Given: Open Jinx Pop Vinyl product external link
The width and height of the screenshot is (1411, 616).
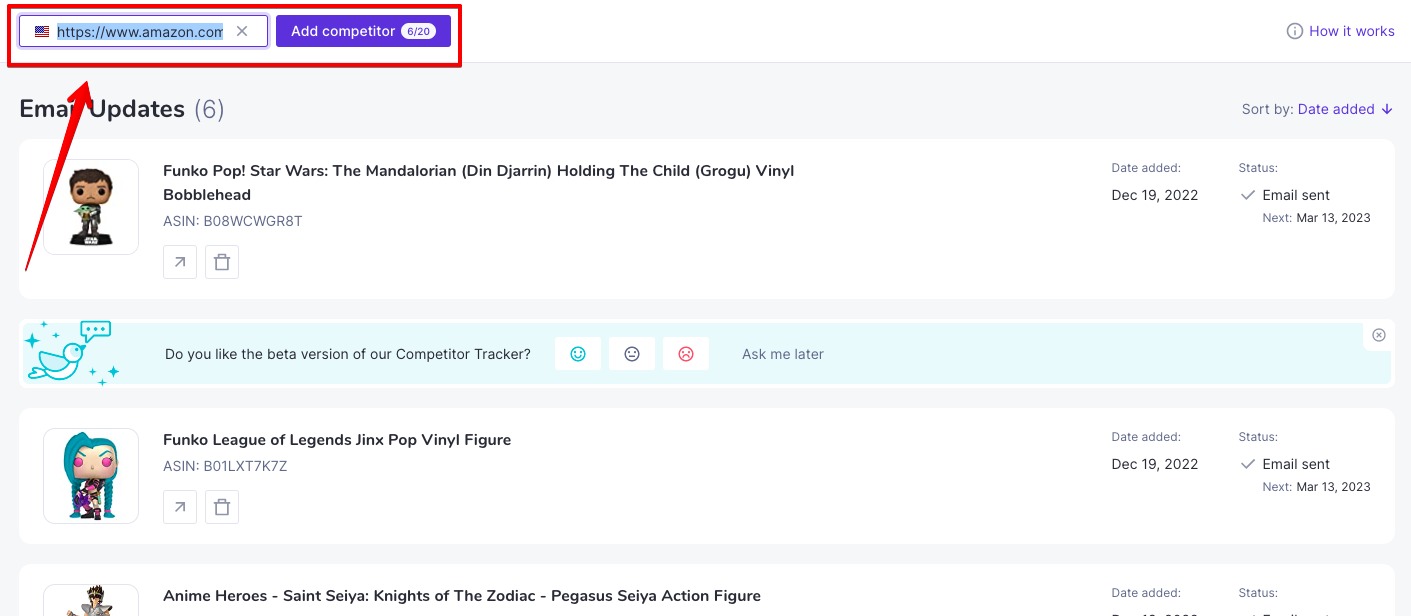Looking at the screenshot, I should point(180,507).
